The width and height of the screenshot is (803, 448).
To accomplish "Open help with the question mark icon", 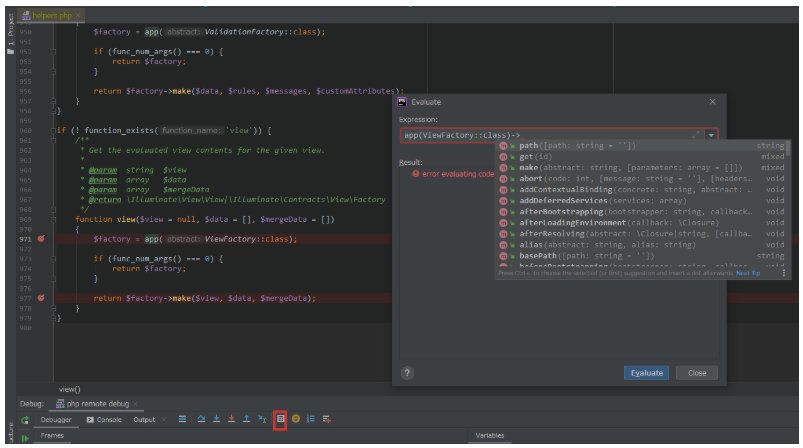I will point(407,373).
